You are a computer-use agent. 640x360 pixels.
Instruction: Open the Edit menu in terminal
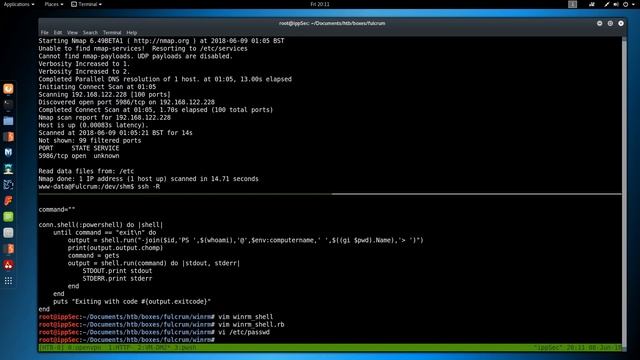click(x=58, y=32)
